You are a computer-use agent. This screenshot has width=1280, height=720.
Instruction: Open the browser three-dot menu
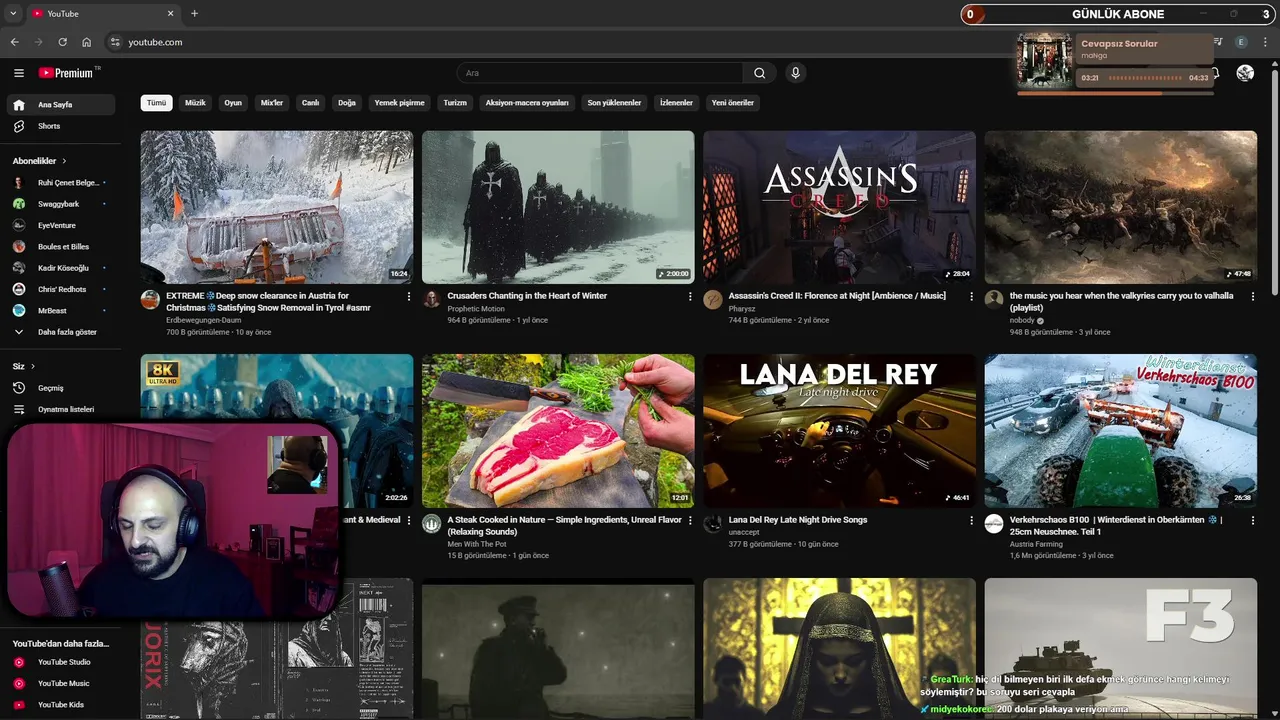1265,42
